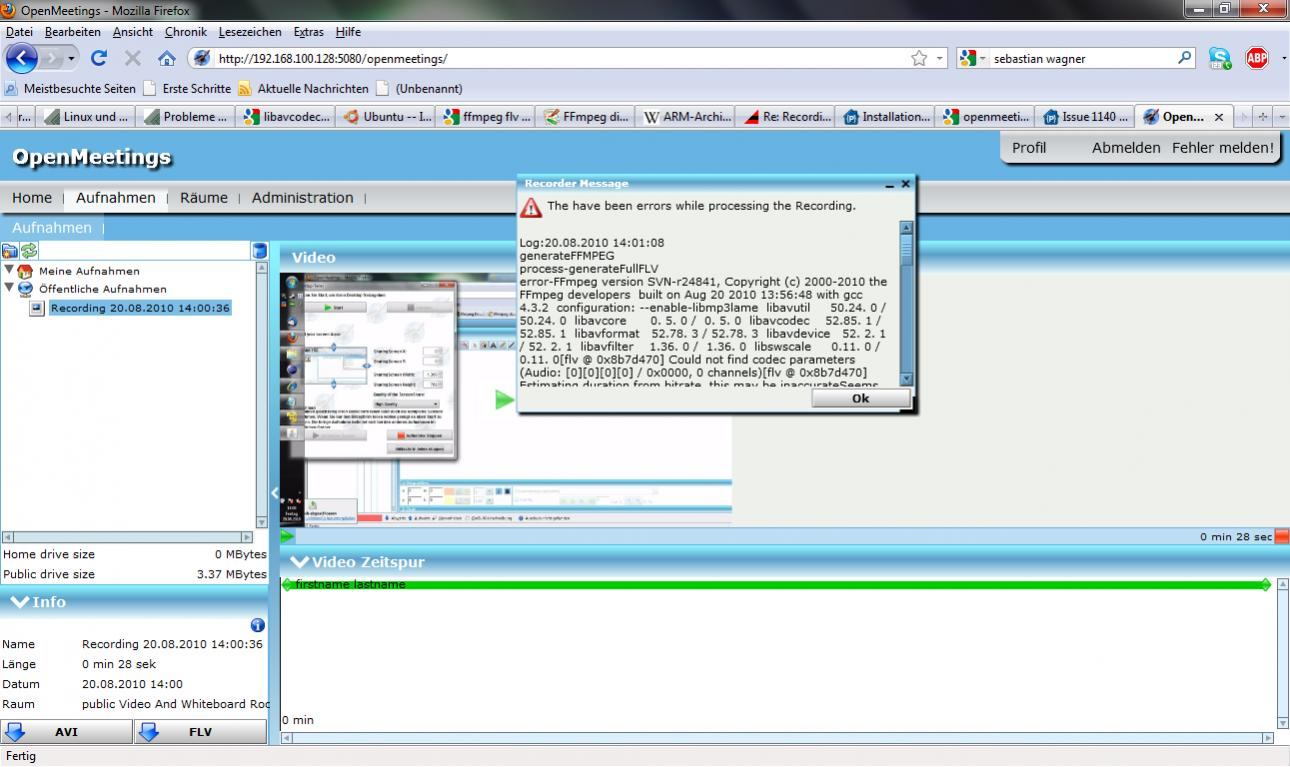
Task: Click the playback progress bar
Action: (785, 537)
